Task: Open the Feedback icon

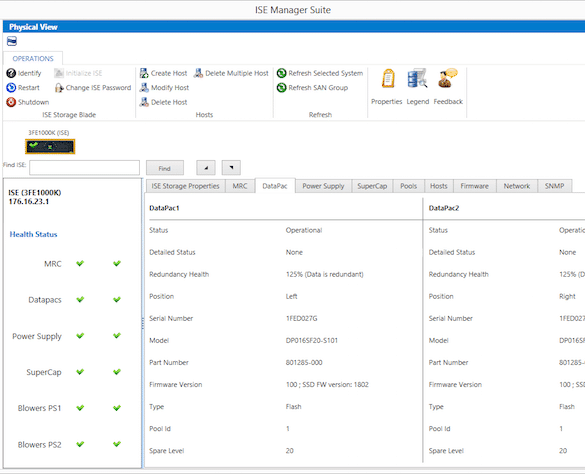Action: (447, 79)
